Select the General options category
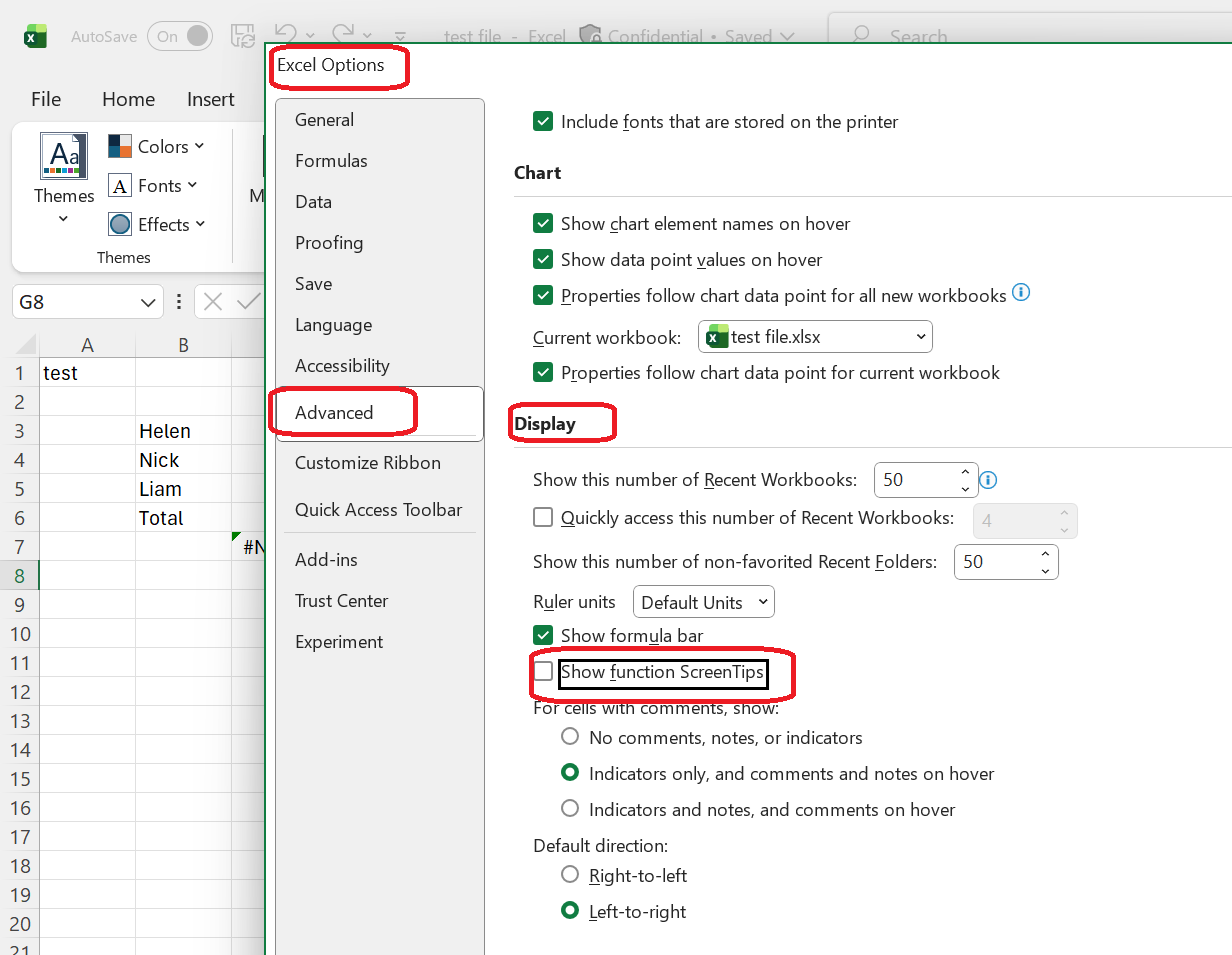The width and height of the screenshot is (1232, 955). 379,120
